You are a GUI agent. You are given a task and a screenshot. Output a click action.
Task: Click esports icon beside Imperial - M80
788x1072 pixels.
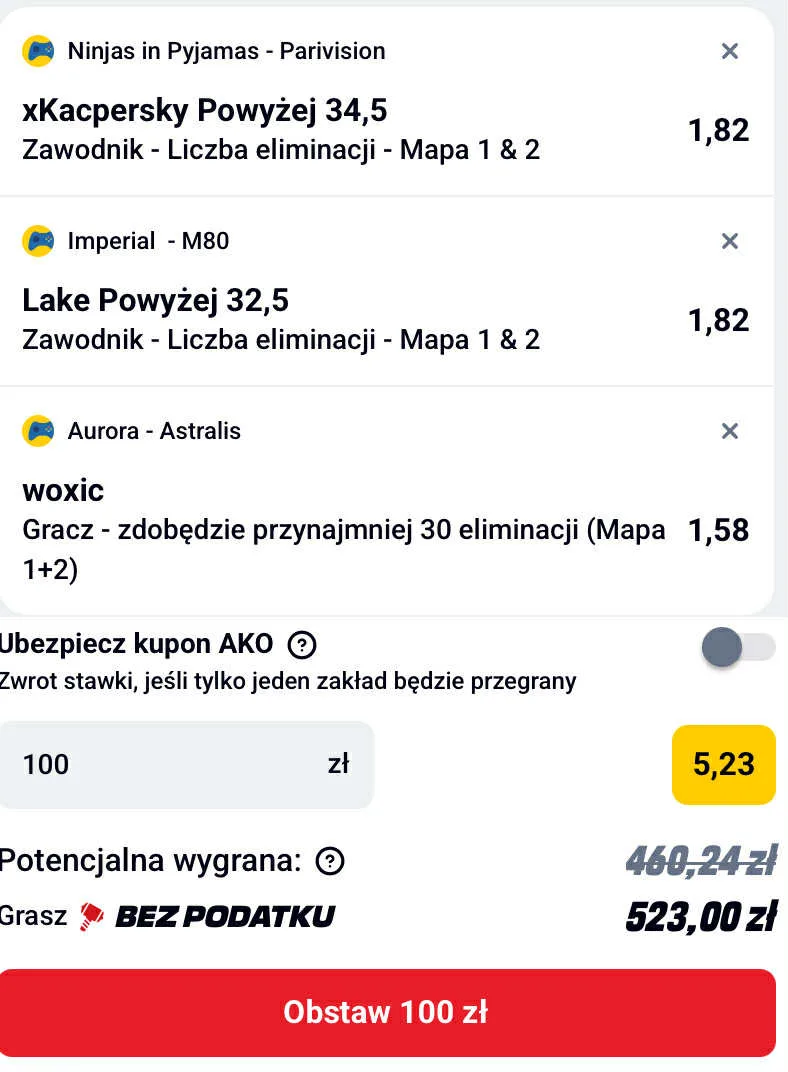[x=38, y=241]
